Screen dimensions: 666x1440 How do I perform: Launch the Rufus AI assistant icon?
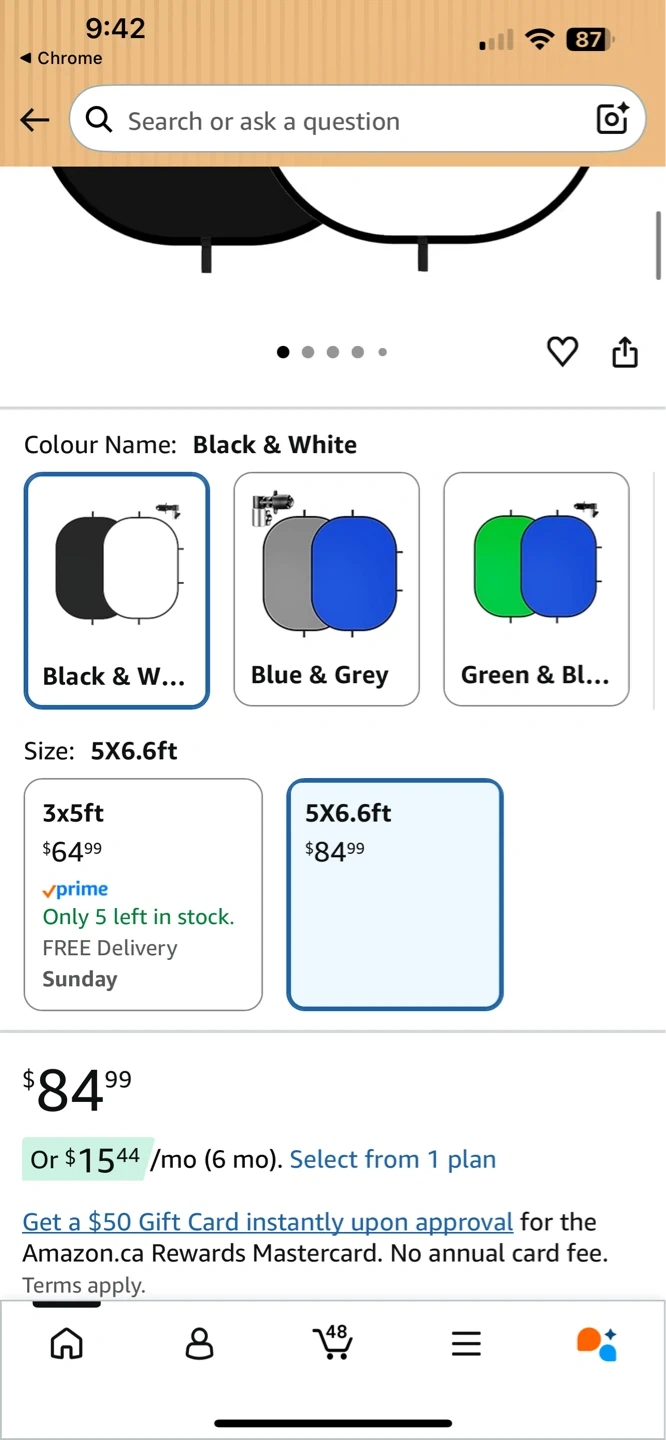(597, 1343)
